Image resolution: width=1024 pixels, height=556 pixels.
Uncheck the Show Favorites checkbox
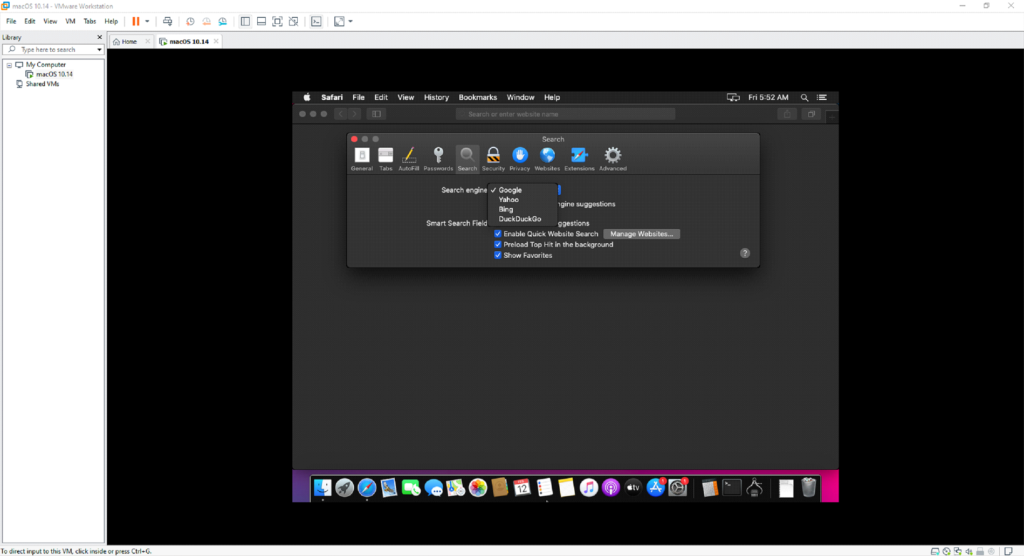click(498, 255)
